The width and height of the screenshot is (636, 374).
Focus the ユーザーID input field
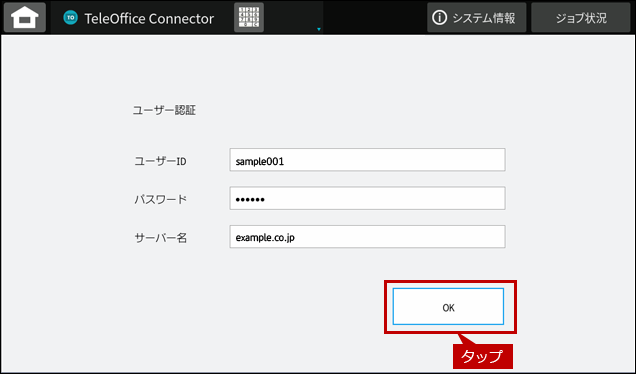[x=367, y=160]
